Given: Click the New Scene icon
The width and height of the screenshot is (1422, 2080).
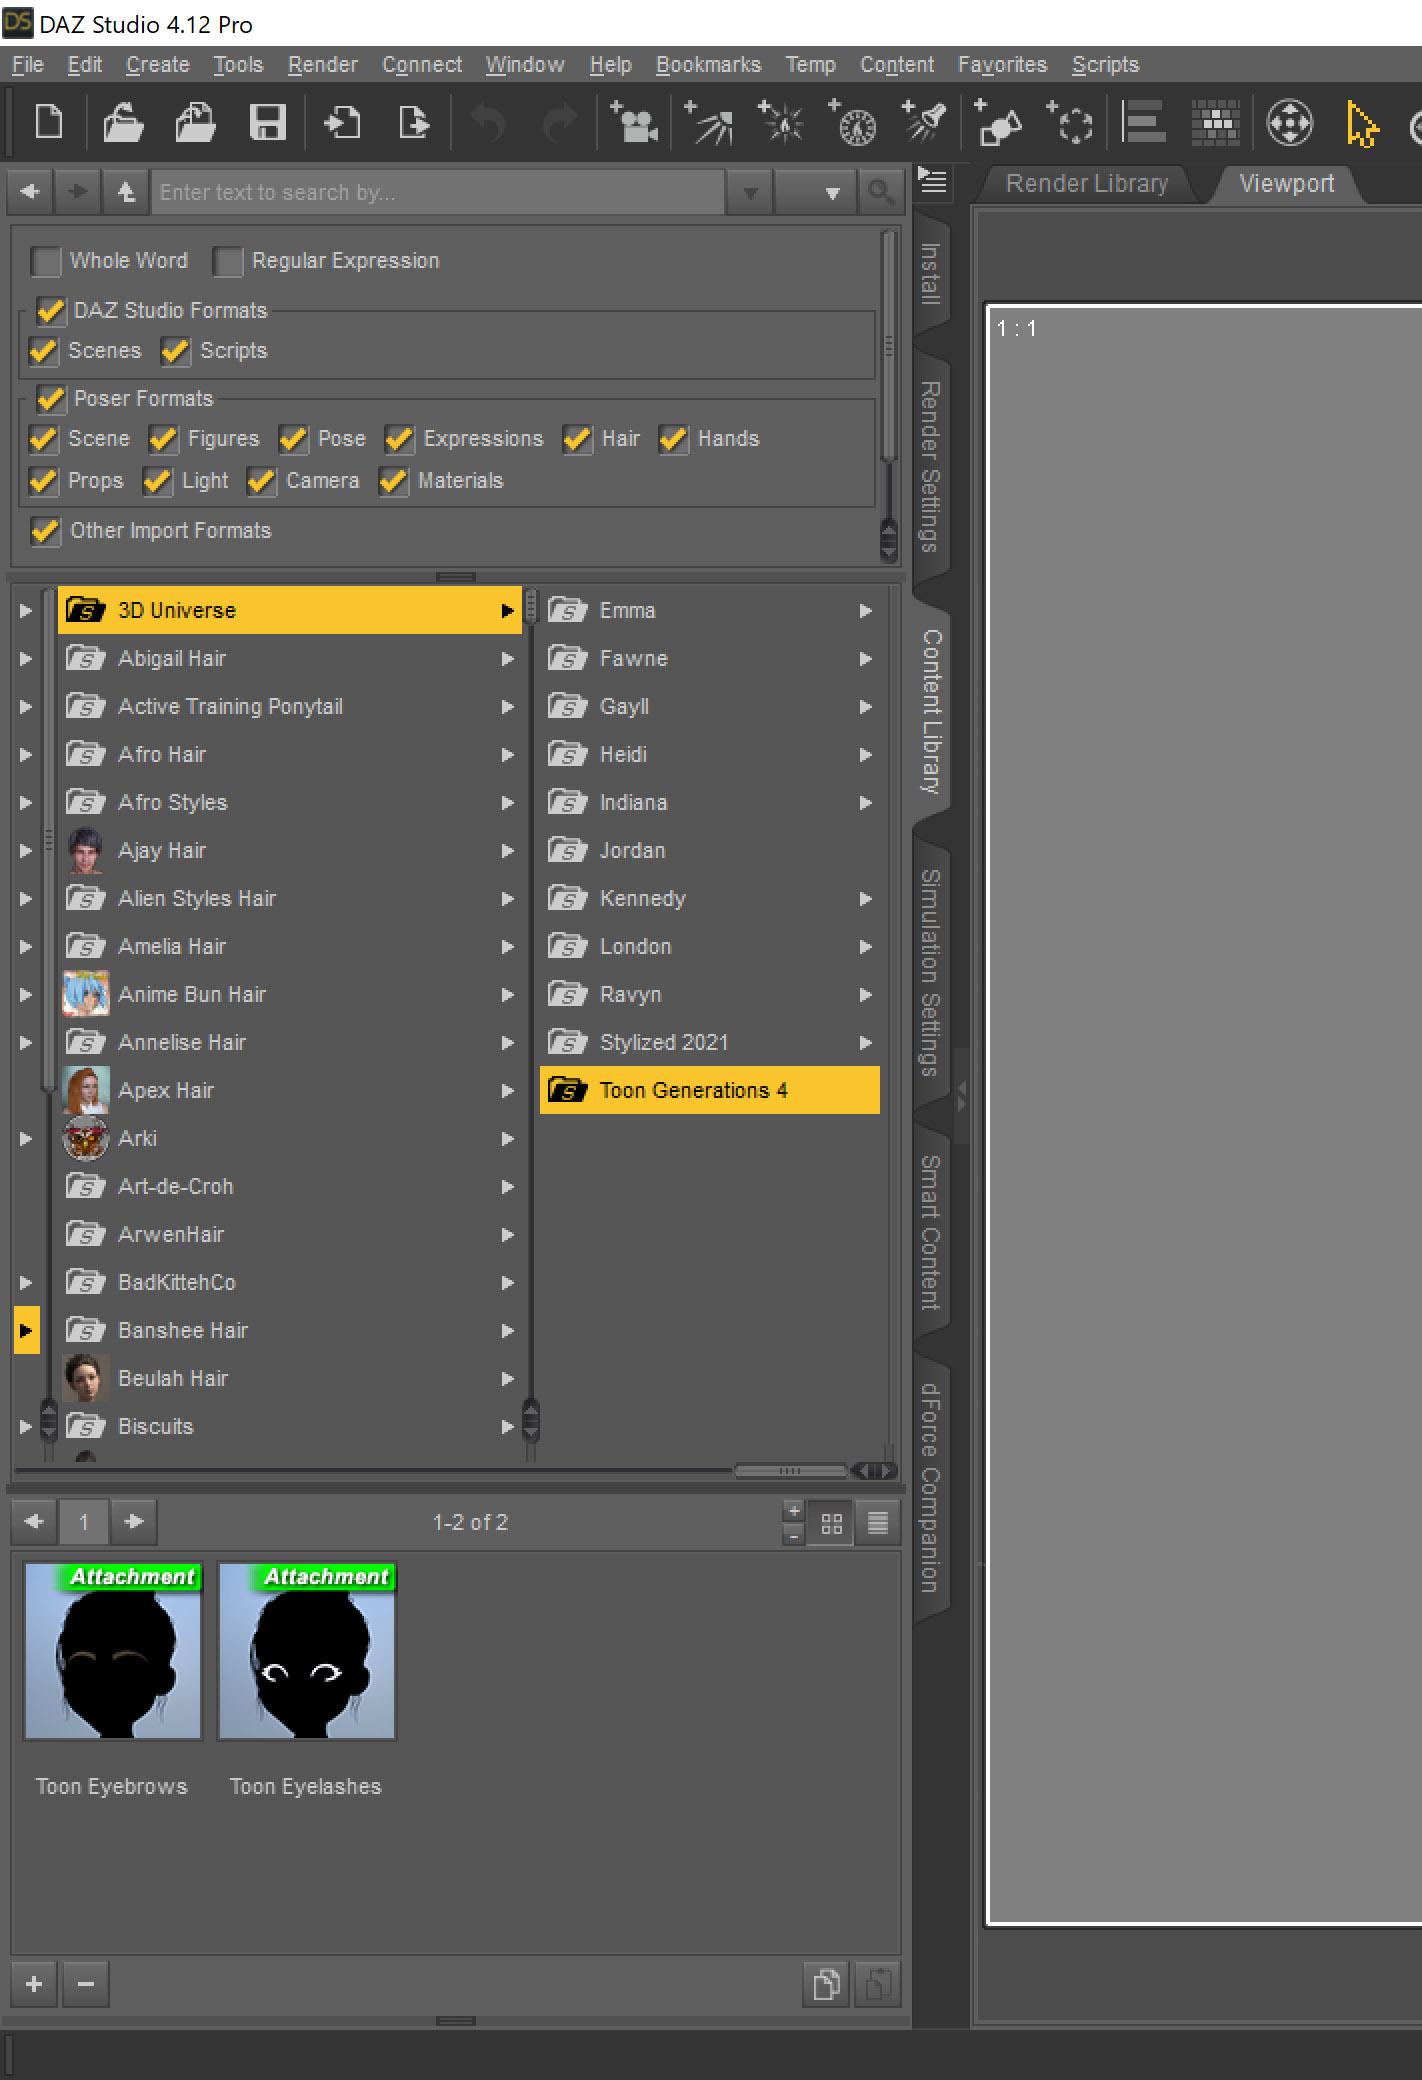Looking at the screenshot, I should point(48,124).
